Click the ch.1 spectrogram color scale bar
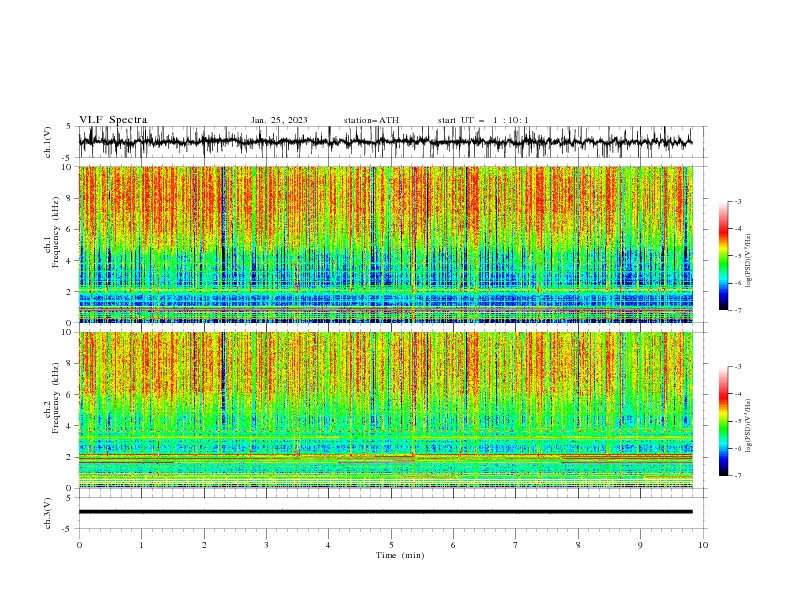 [x=724, y=256]
